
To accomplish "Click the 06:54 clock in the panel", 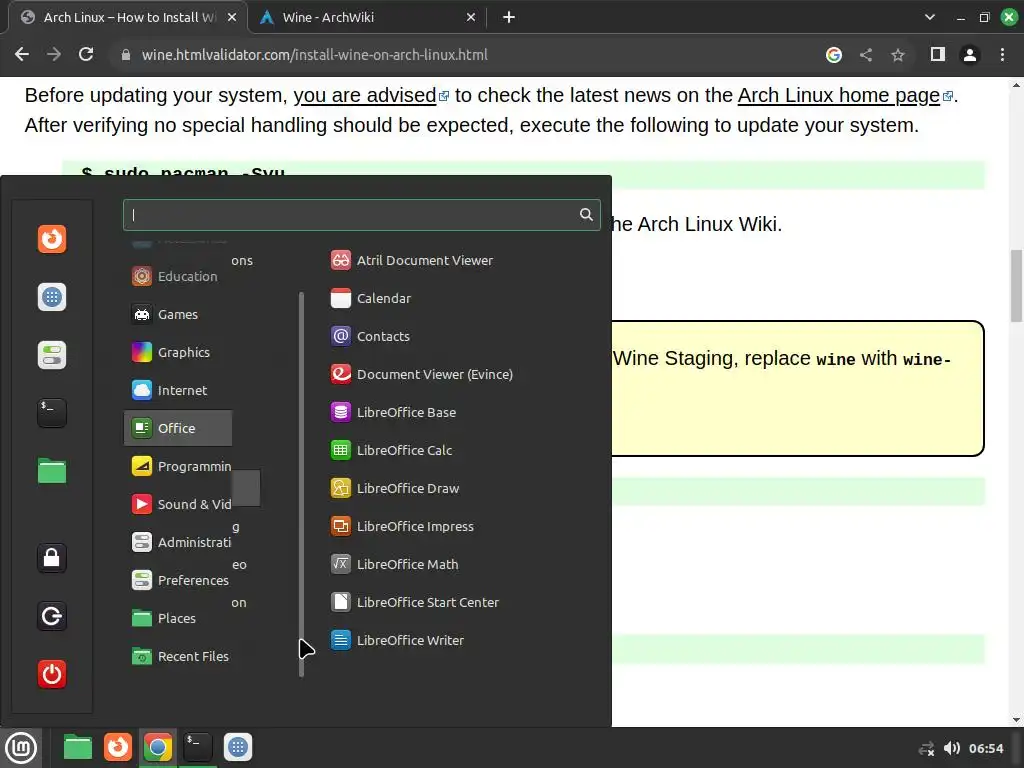I will click(x=986, y=748).
